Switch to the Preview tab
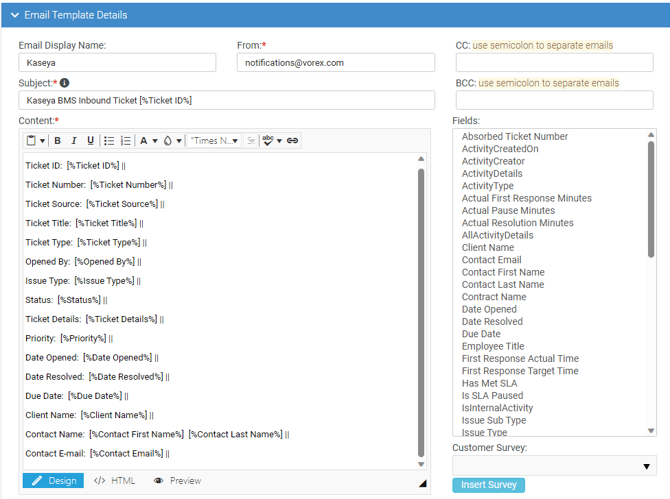The height and width of the screenshot is (499, 670). click(177, 481)
